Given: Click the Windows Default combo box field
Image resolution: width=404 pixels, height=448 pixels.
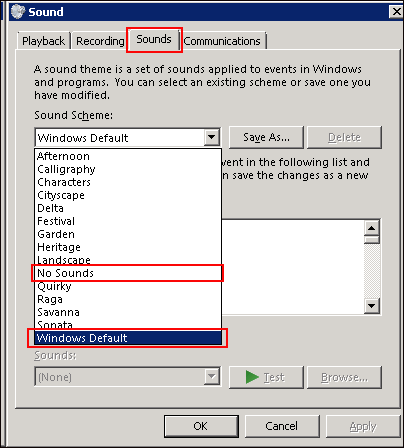Looking at the screenshot, I should pyautogui.click(x=128, y=137).
